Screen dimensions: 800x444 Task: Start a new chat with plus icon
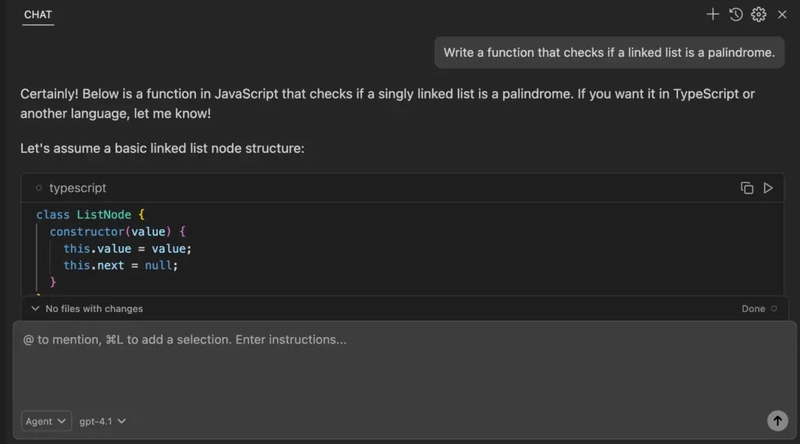point(713,14)
